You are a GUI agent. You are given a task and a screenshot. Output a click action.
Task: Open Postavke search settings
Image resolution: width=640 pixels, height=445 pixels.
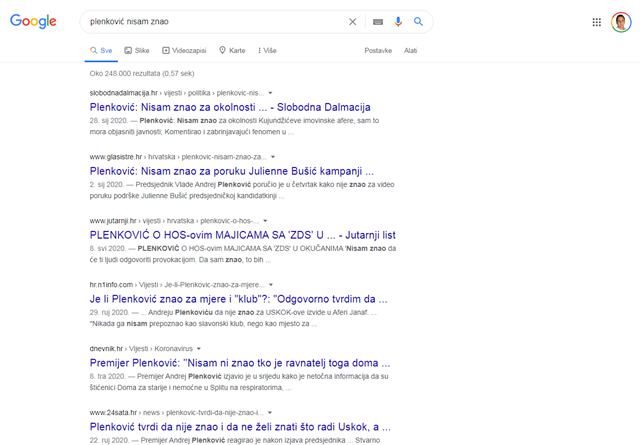tap(378, 50)
